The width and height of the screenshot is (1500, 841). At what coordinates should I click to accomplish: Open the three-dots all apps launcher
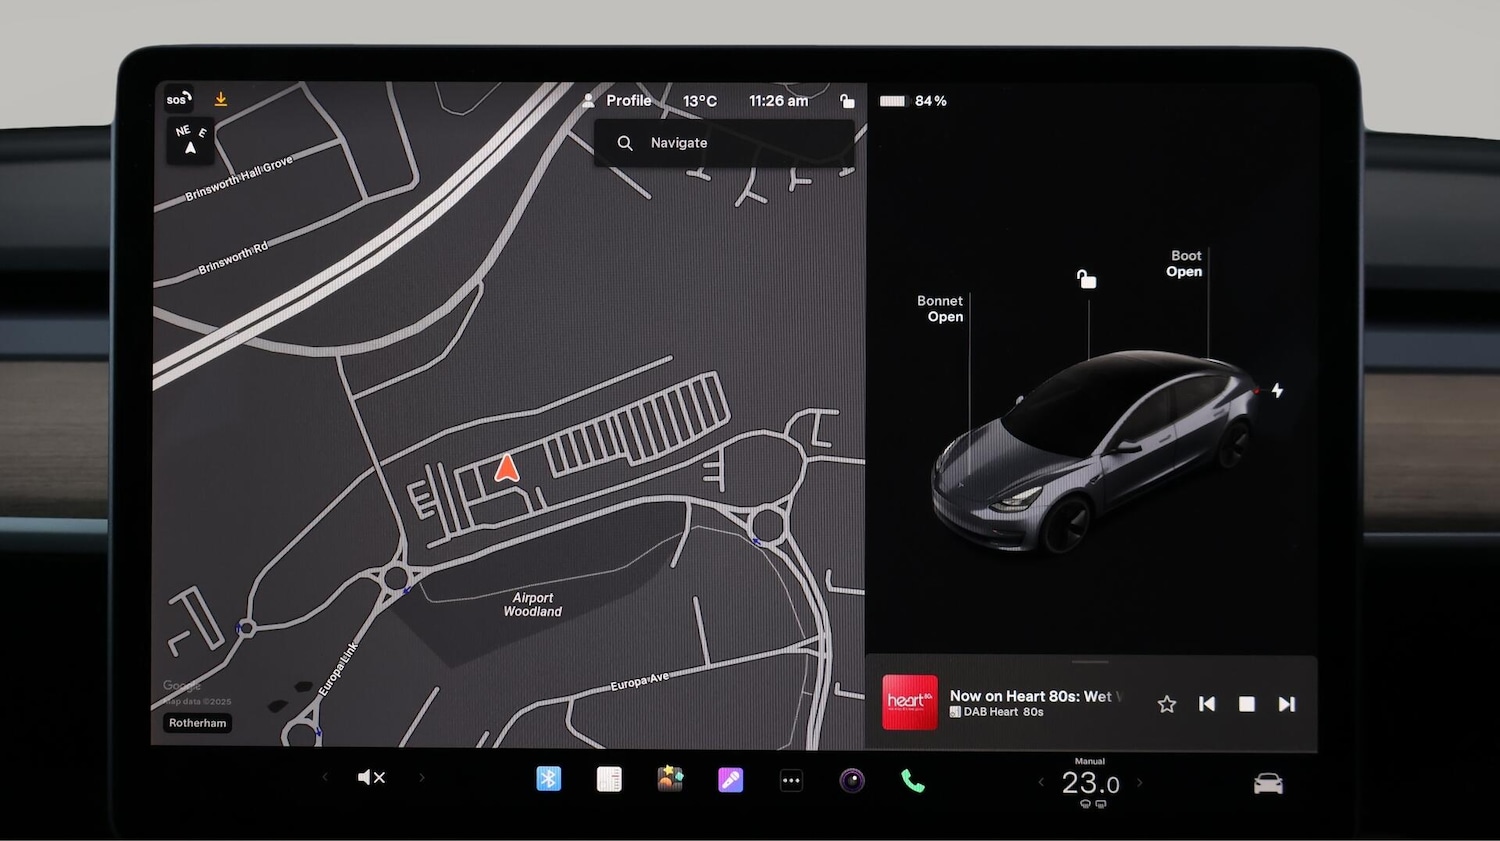(x=791, y=780)
